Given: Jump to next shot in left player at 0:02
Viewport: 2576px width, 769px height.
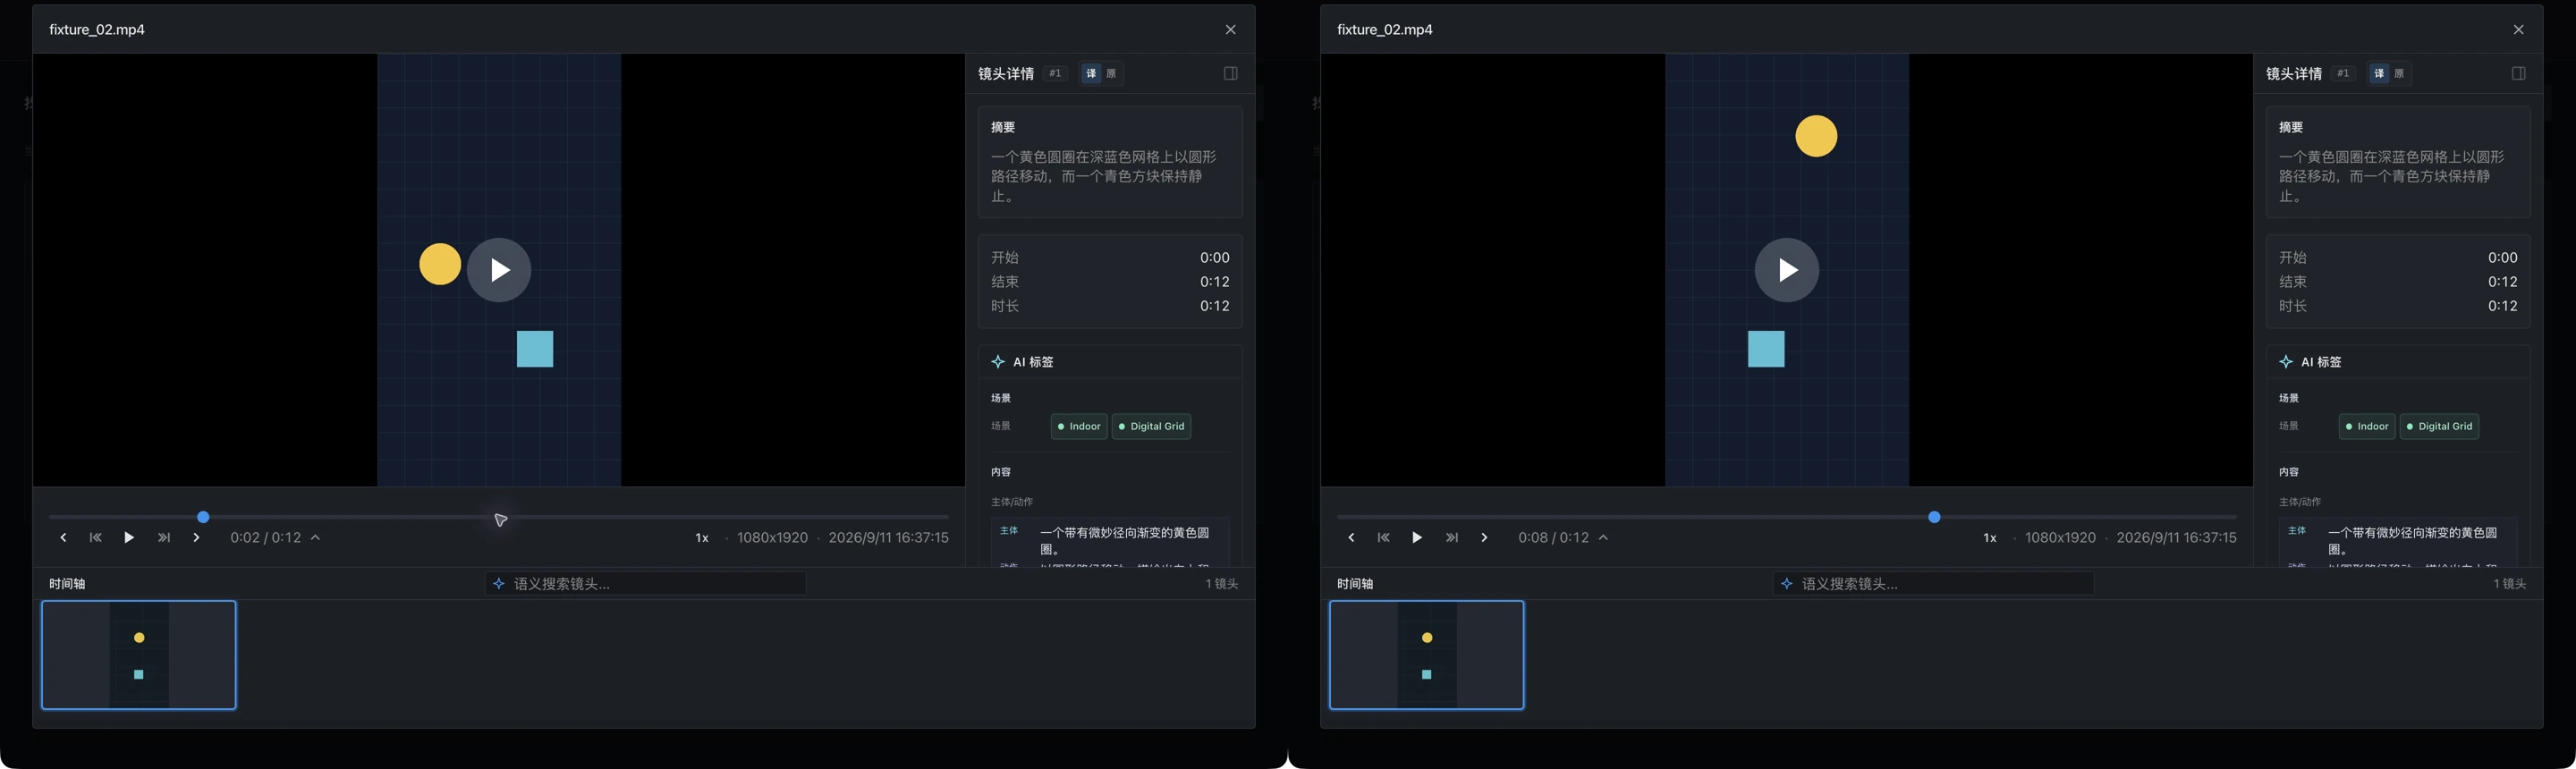Looking at the screenshot, I should pyautogui.click(x=164, y=538).
